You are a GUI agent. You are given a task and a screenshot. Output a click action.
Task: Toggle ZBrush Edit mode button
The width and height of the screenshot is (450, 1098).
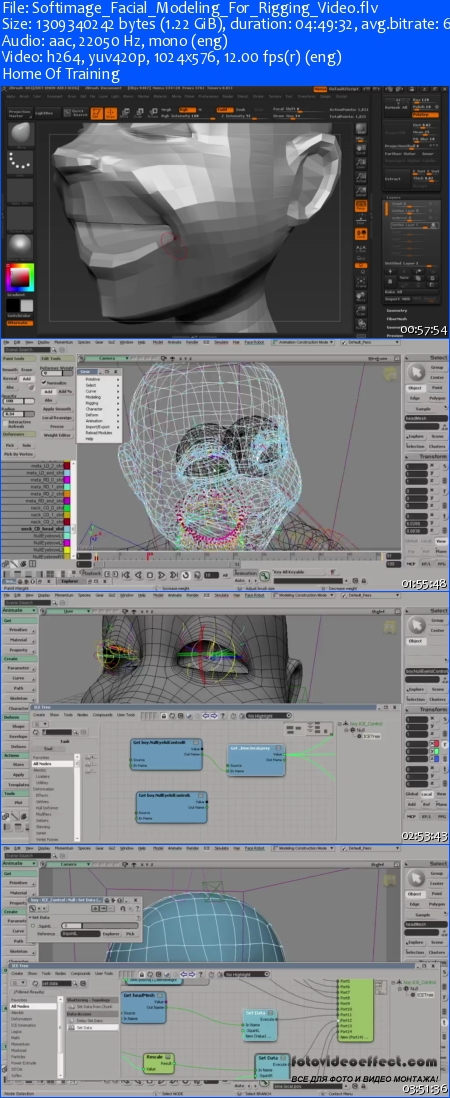pyautogui.click(x=97, y=113)
